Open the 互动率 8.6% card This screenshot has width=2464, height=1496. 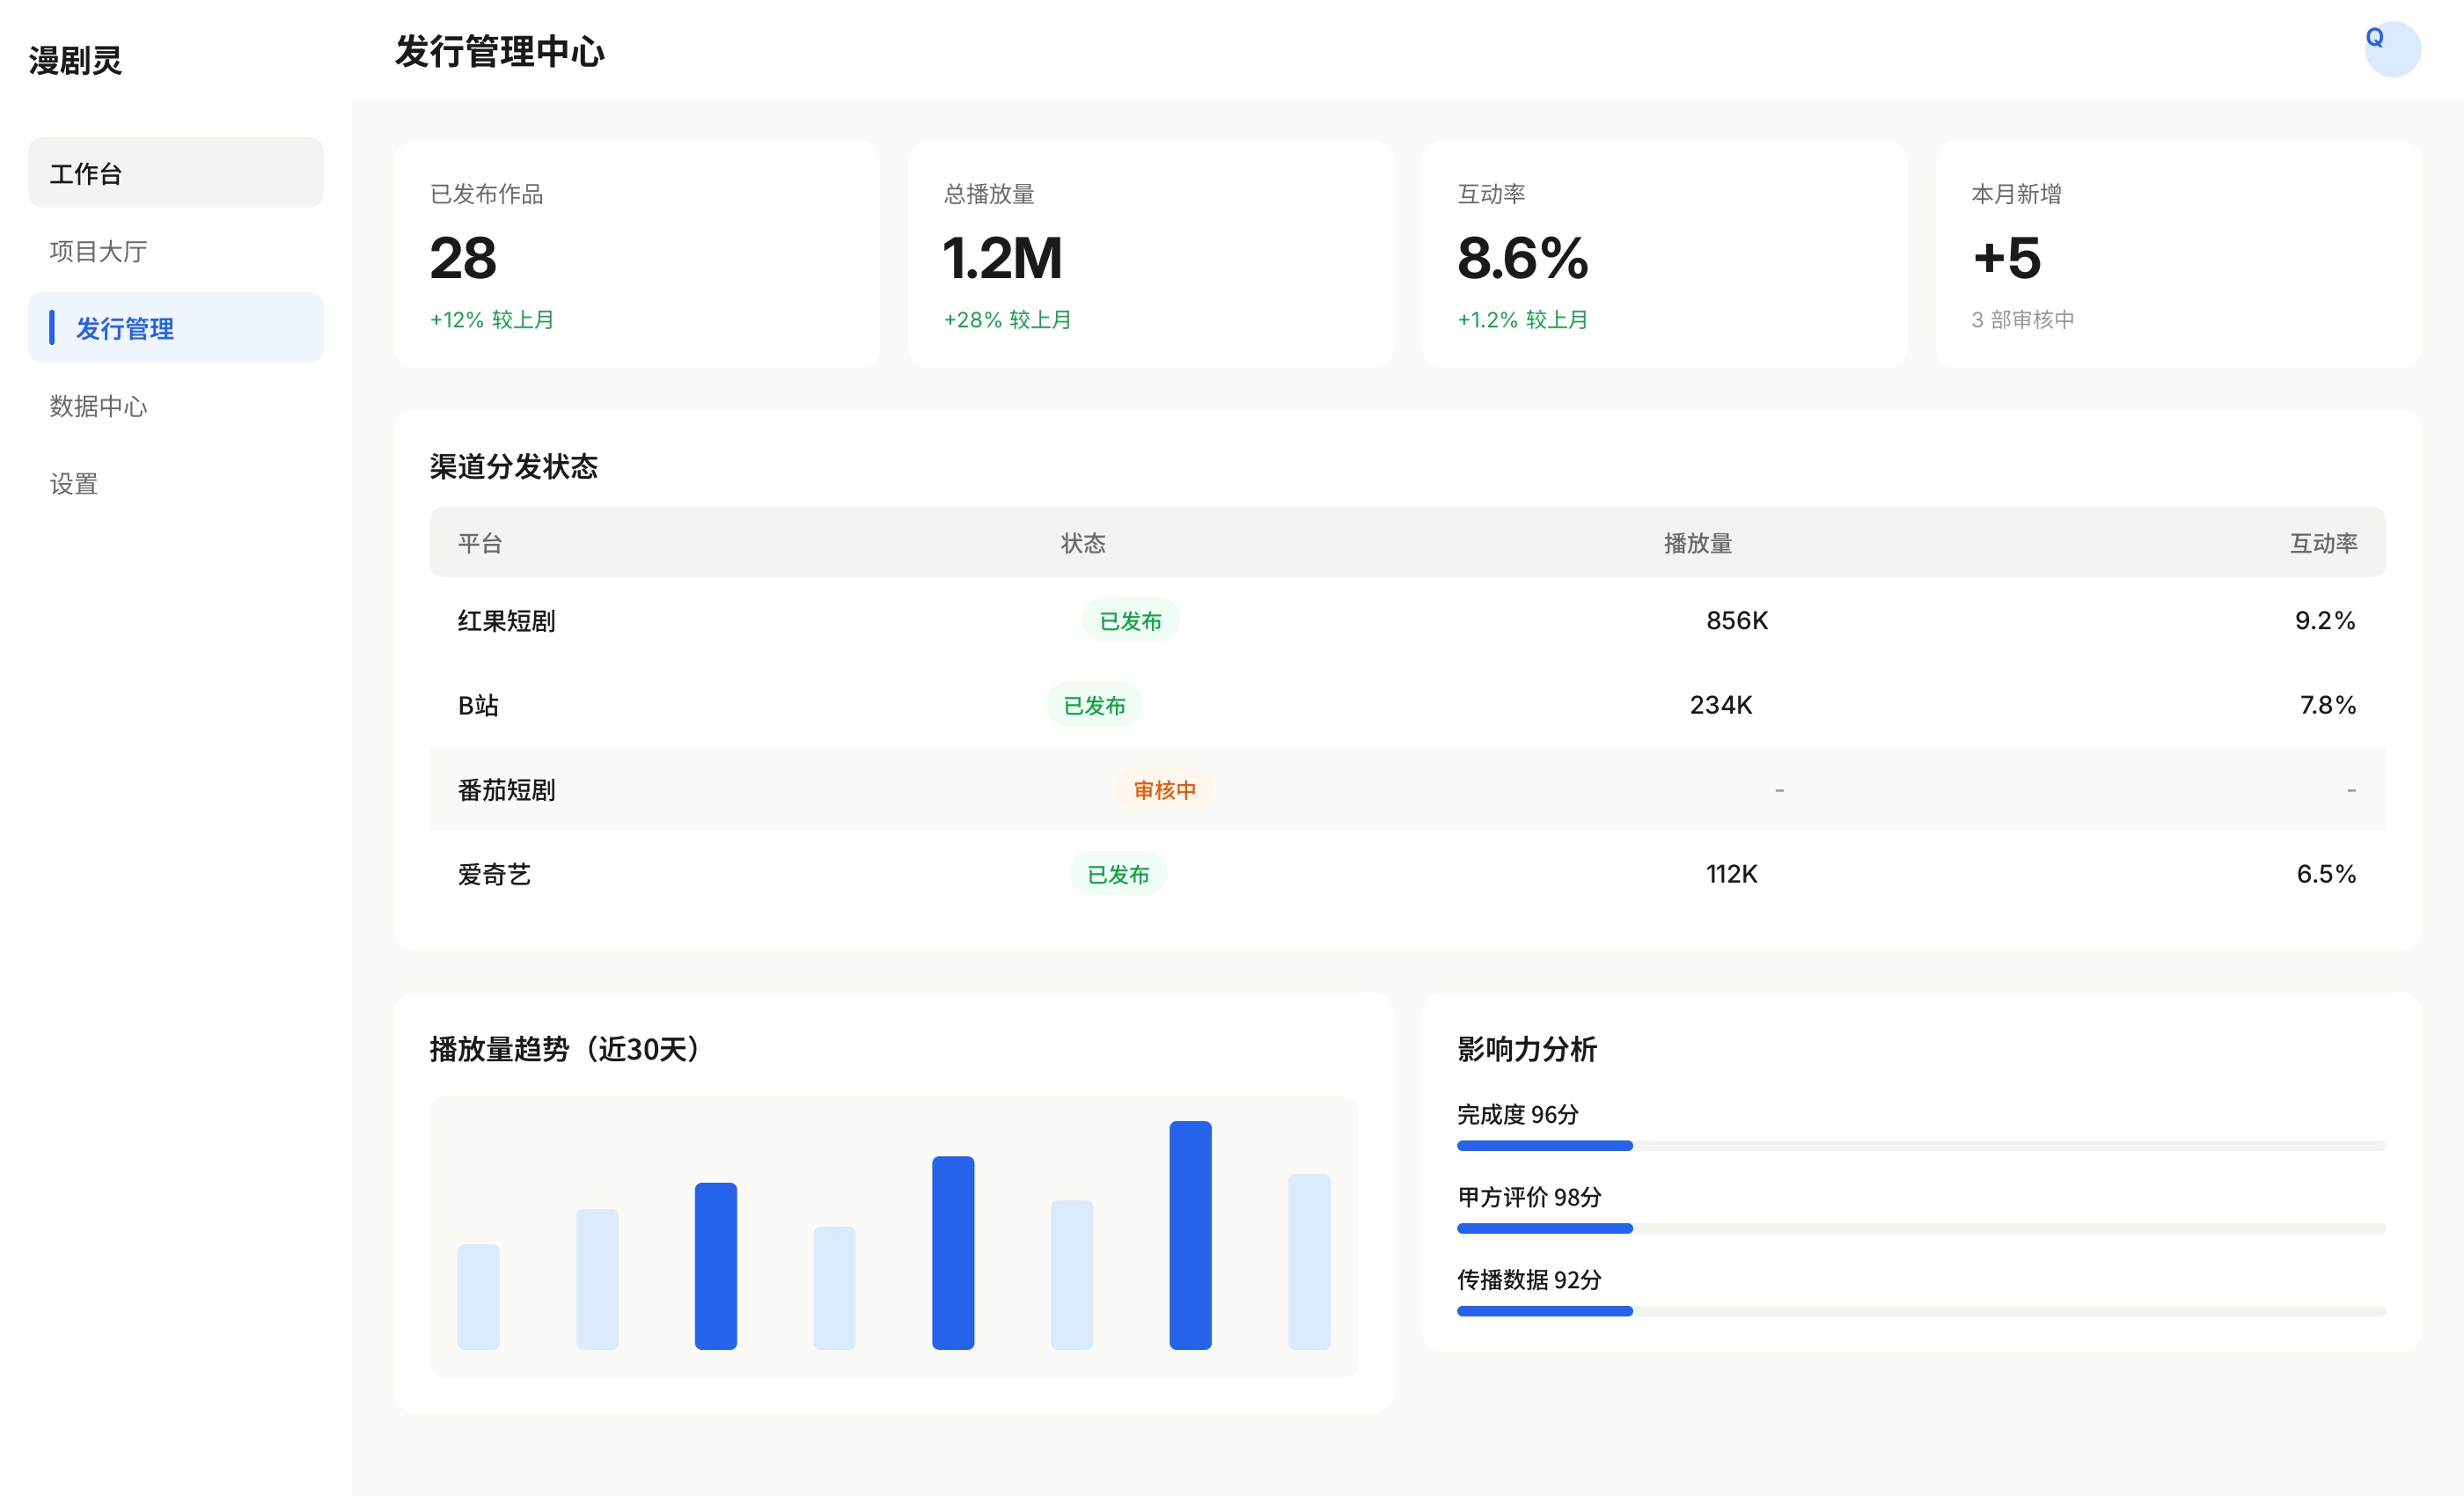[1664, 254]
